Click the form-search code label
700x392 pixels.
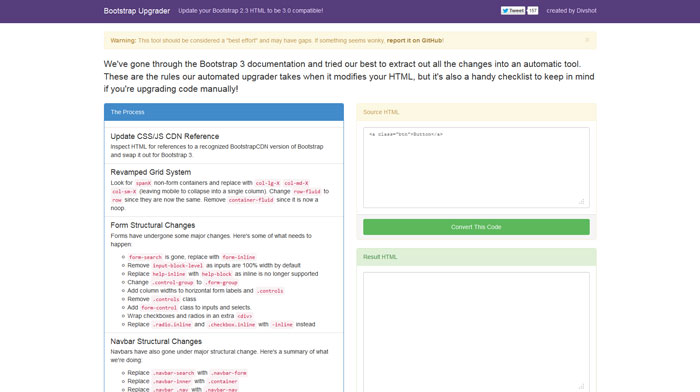pos(145,257)
